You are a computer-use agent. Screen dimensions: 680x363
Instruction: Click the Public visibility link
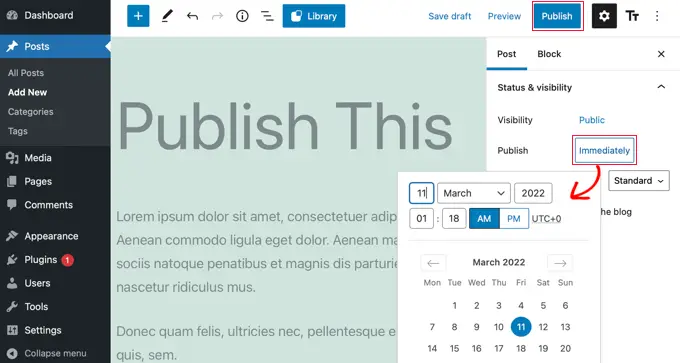pos(592,120)
